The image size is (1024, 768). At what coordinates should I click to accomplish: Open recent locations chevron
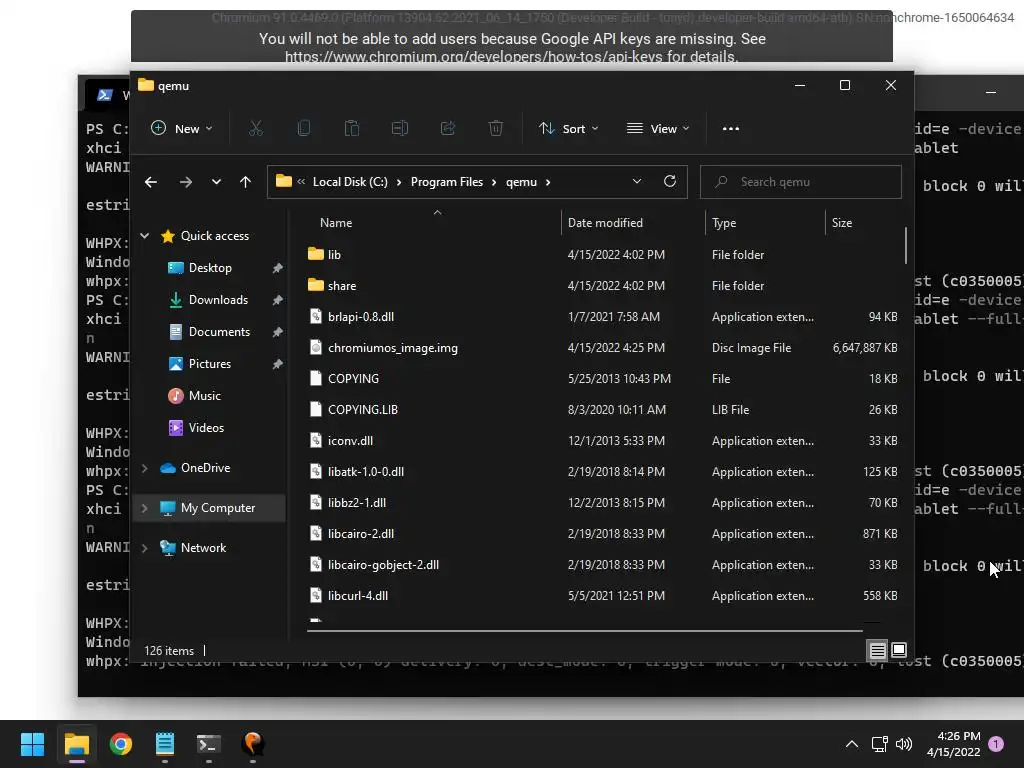pos(216,182)
